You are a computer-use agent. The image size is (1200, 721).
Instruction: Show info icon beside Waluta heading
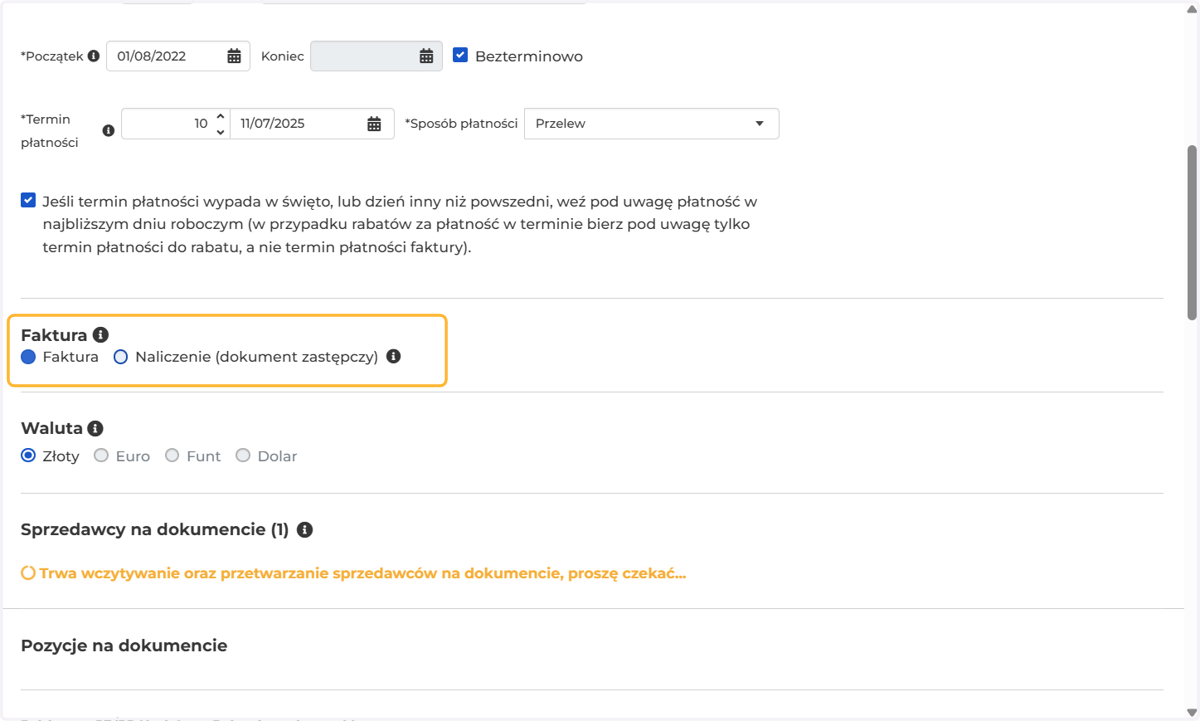click(x=95, y=428)
